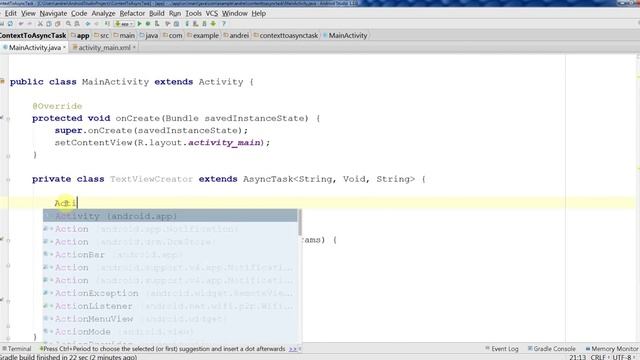
Task: Click the example breadcrumb folder
Action: coord(203,36)
